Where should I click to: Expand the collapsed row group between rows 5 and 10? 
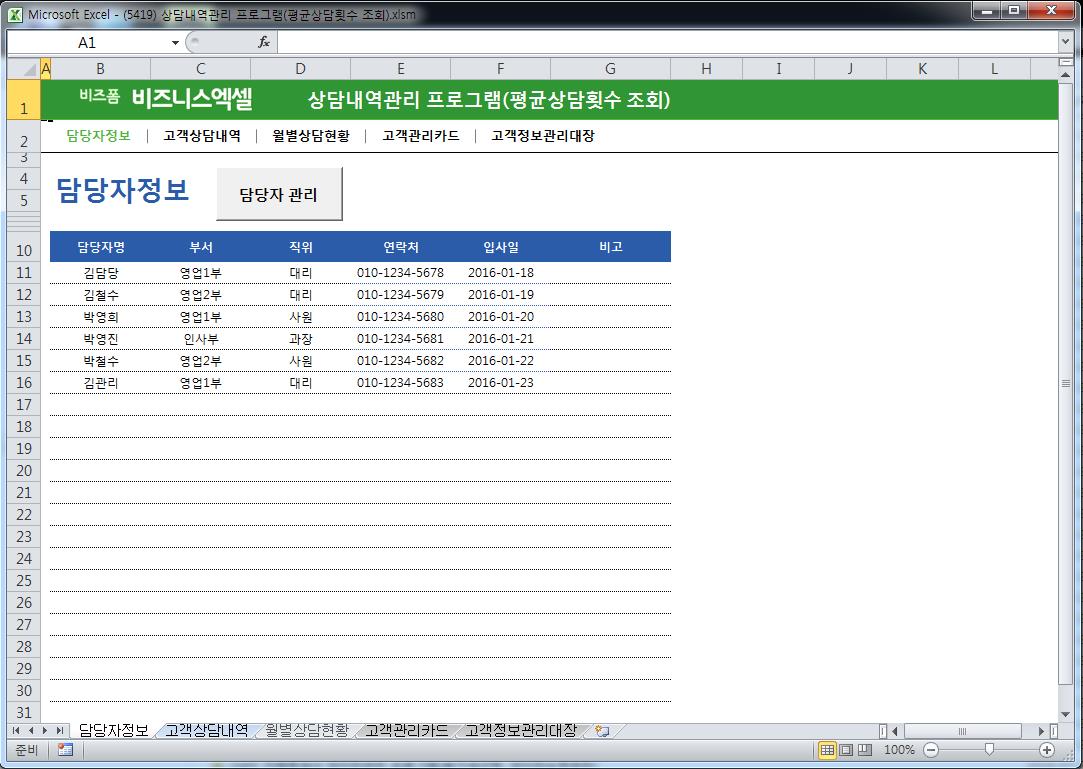pyautogui.click(x=24, y=222)
